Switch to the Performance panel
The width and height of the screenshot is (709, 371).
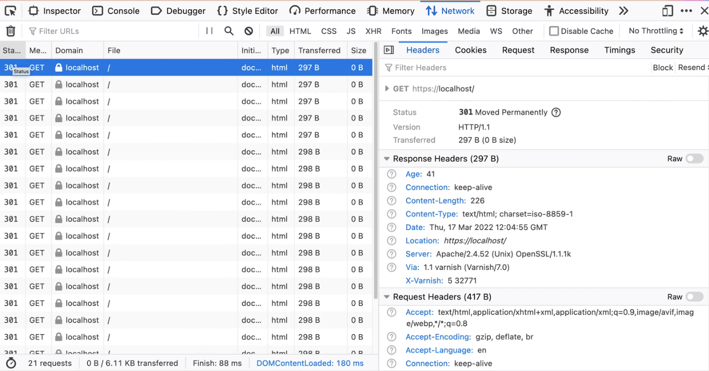click(x=322, y=11)
